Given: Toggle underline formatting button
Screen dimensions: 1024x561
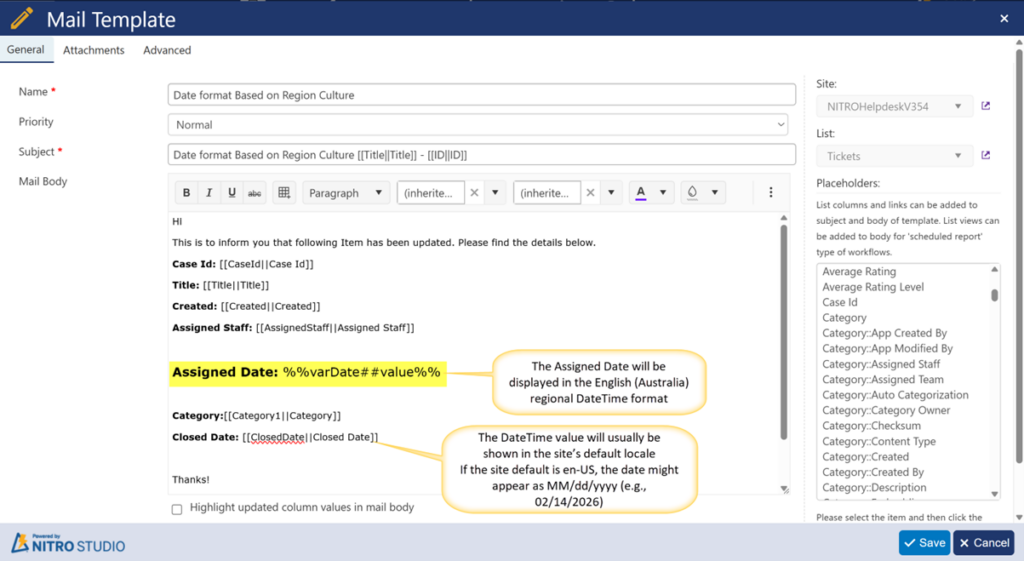Looking at the screenshot, I should (x=232, y=193).
